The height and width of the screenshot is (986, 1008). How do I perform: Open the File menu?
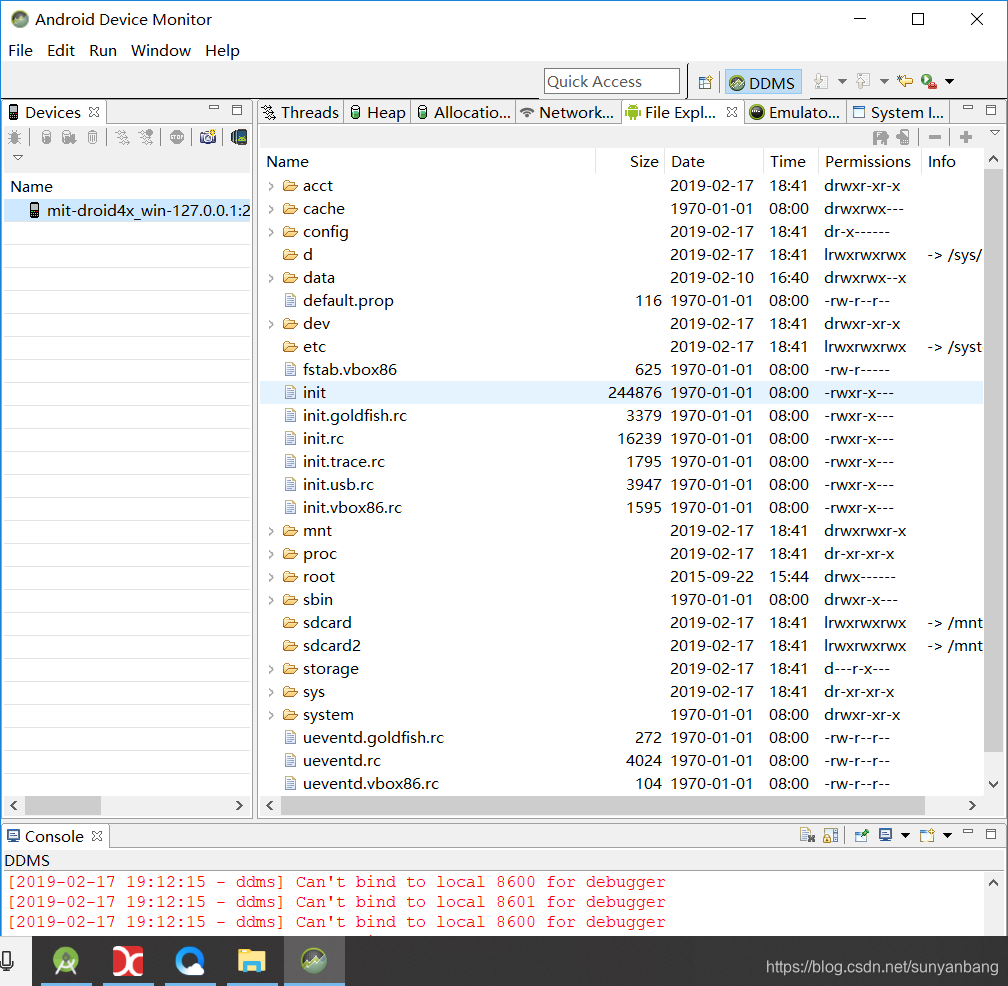(20, 51)
